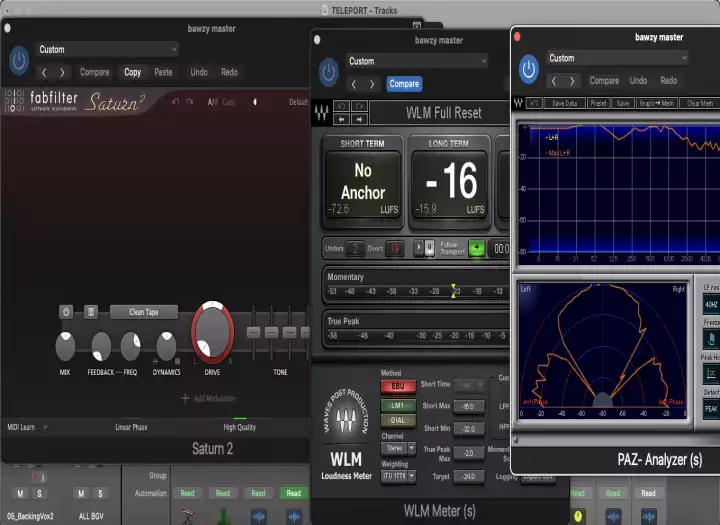
Task: Click WLM previous preset left arrow
Action: click(x=341, y=119)
